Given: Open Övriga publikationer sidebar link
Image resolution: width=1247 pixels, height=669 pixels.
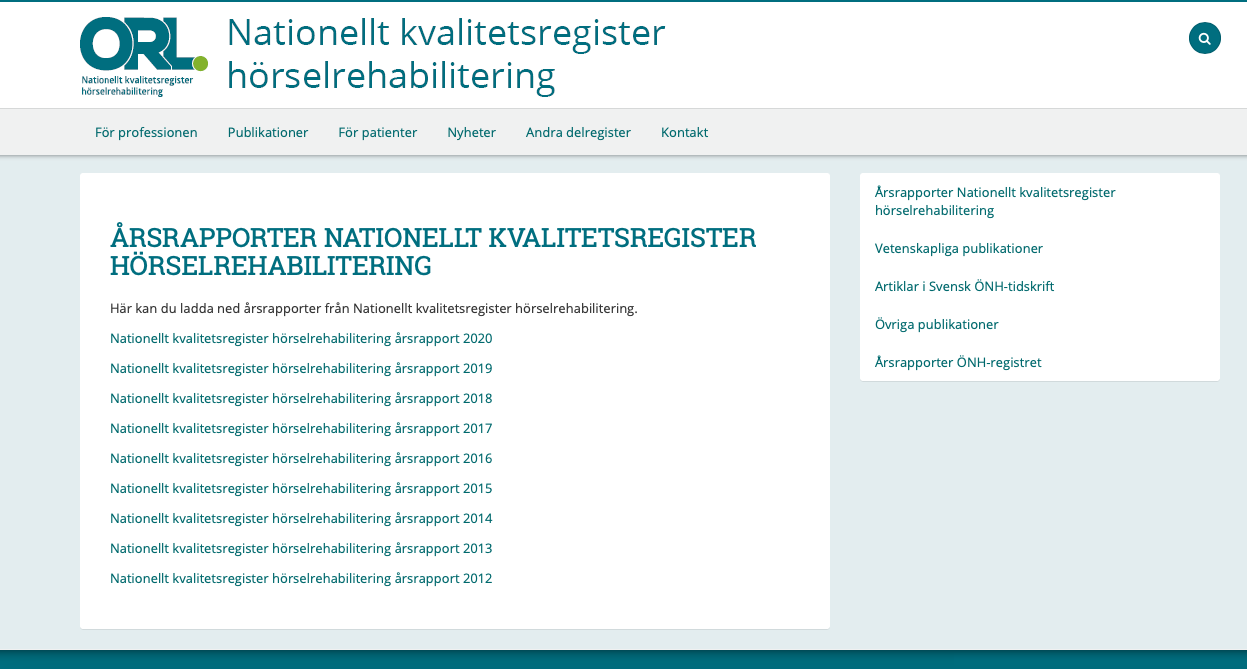Looking at the screenshot, I should [x=936, y=324].
